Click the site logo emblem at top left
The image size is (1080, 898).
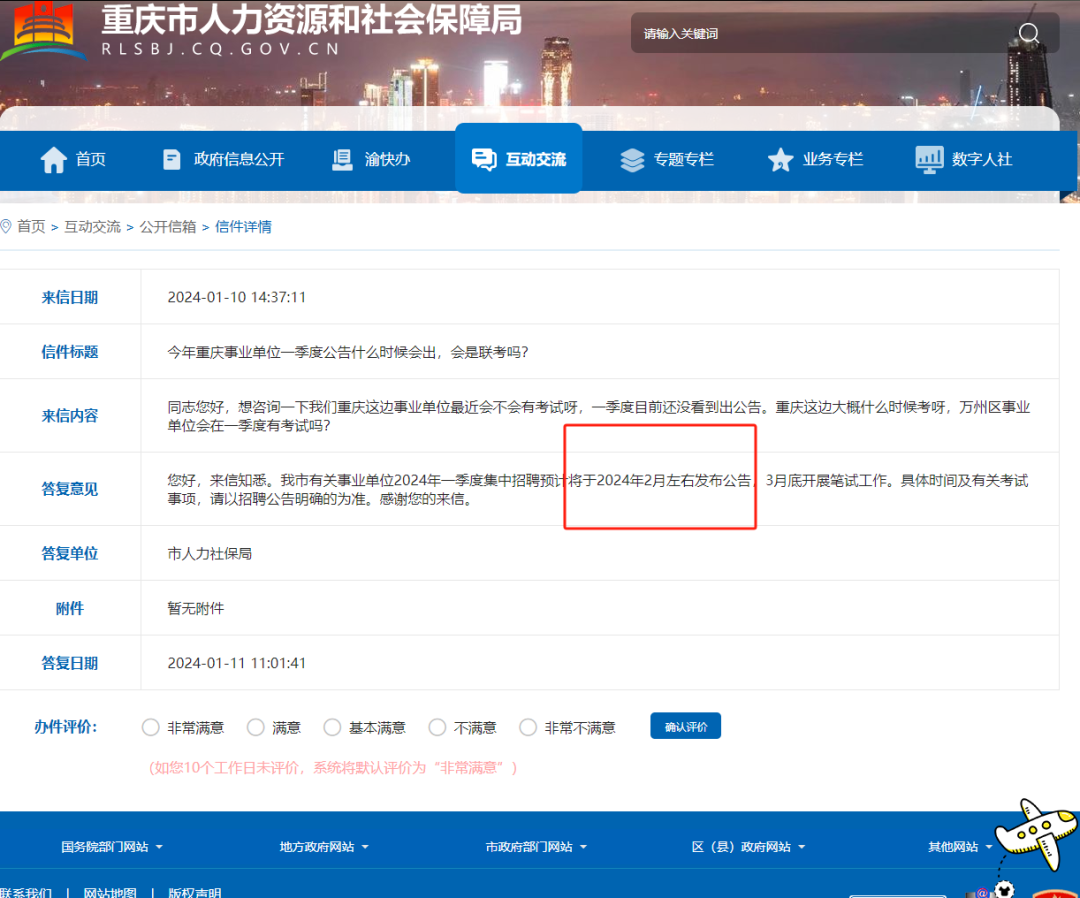tap(43, 31)
